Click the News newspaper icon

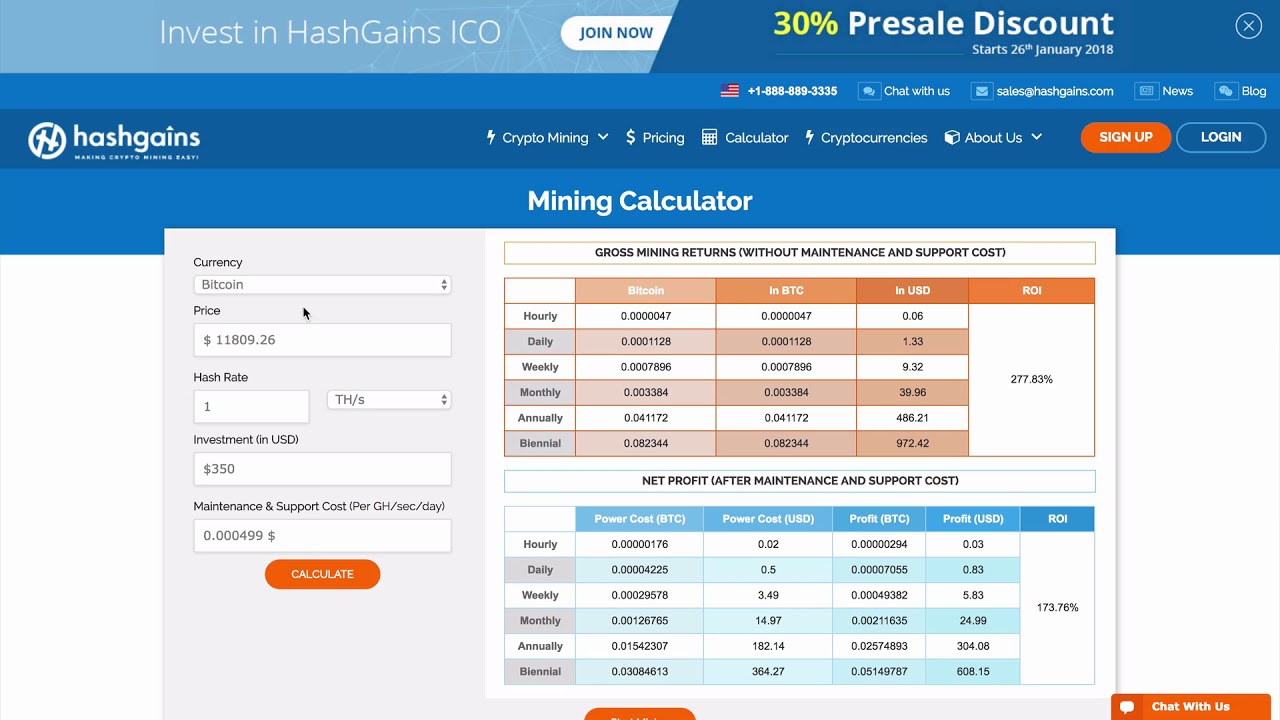(1146, 91)
